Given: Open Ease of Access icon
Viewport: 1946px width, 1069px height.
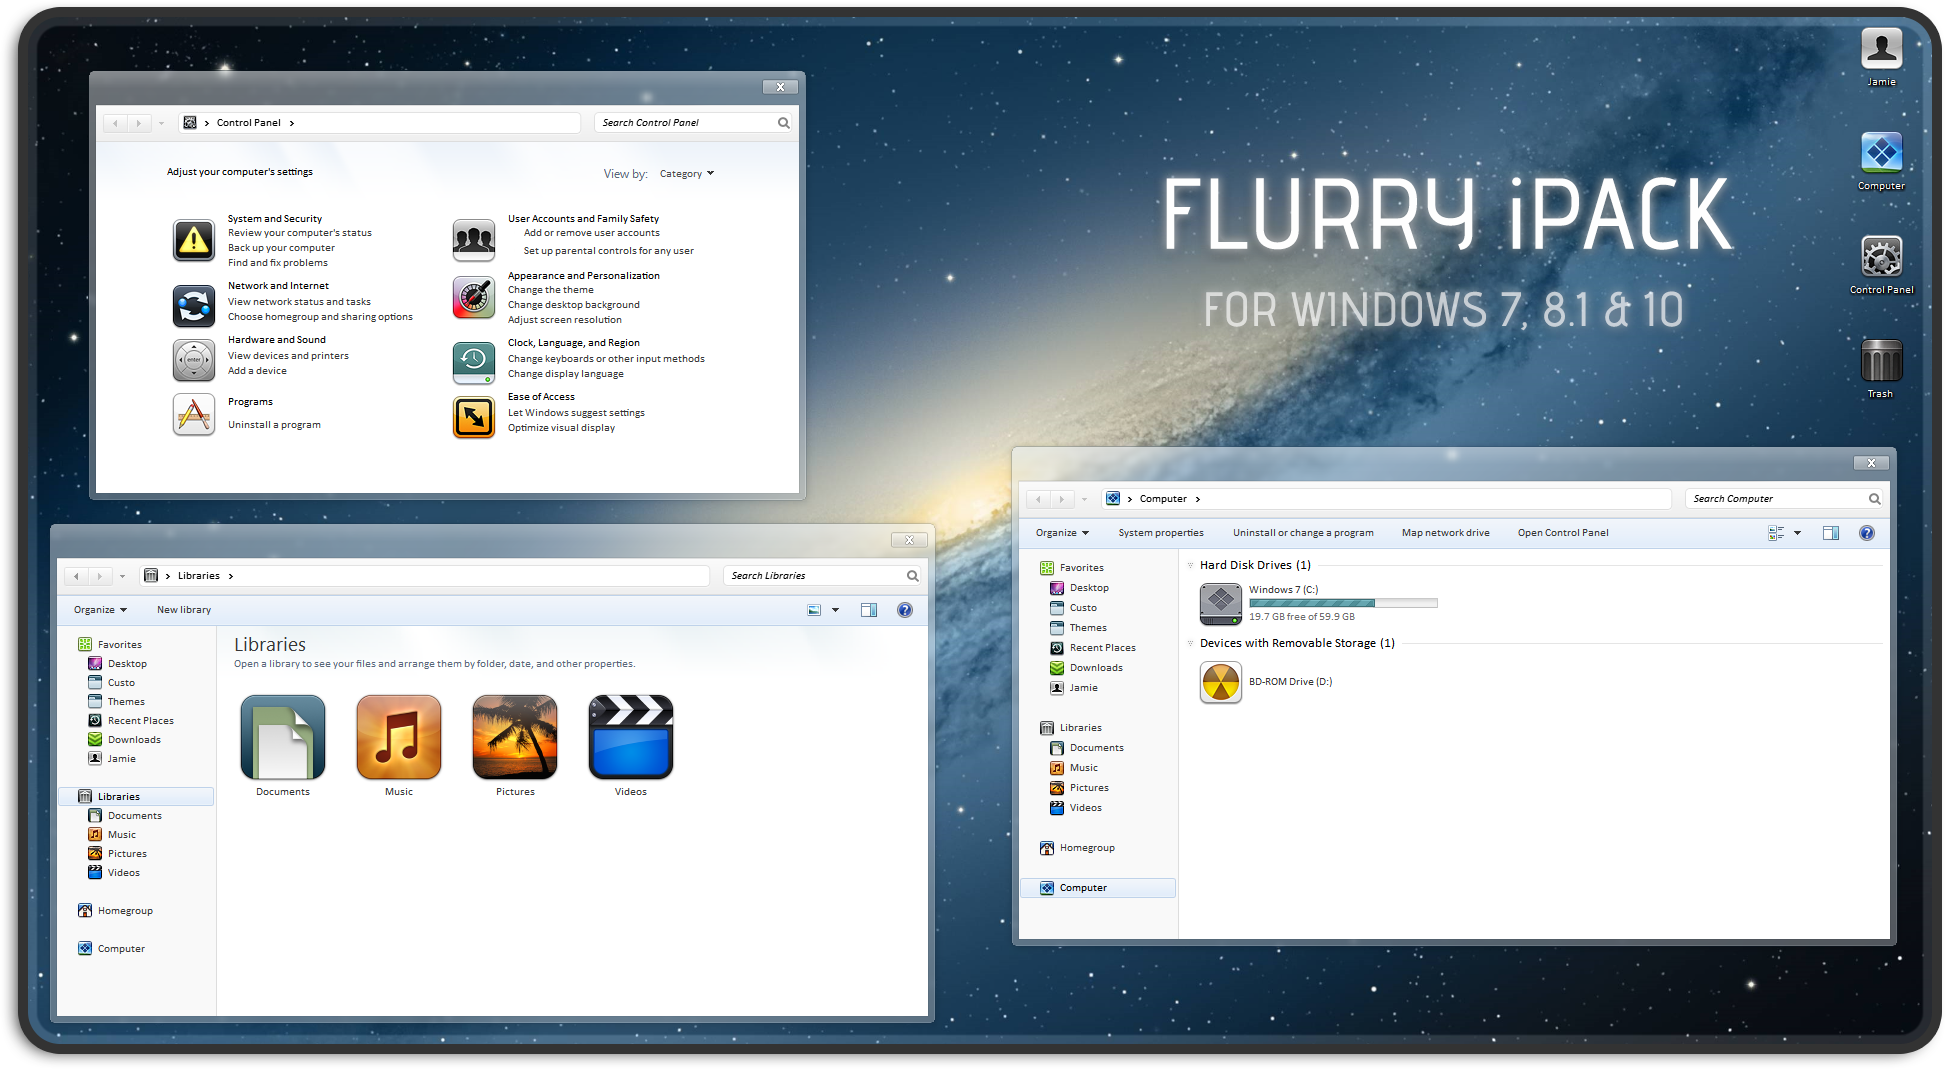Looking at the screenshot, I should (x=474, y=417).
